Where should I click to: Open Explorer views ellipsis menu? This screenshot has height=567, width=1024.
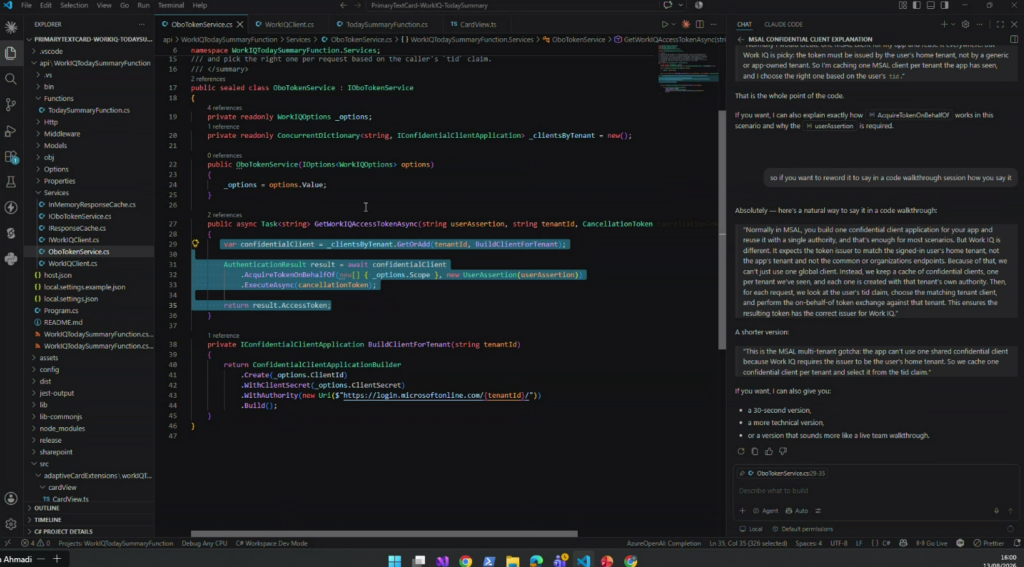(x=141, y=24)
